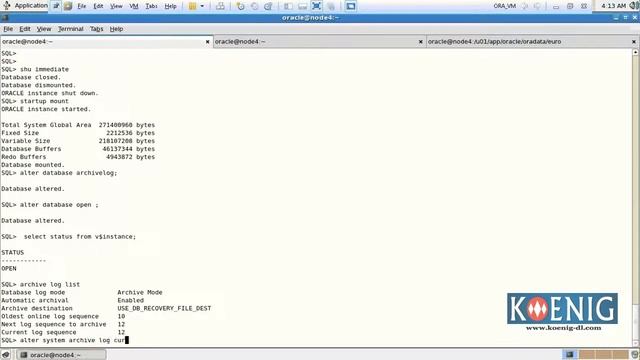Close the first oracle@node4 tab
640x360 pixels.
(x=207, y=42)
